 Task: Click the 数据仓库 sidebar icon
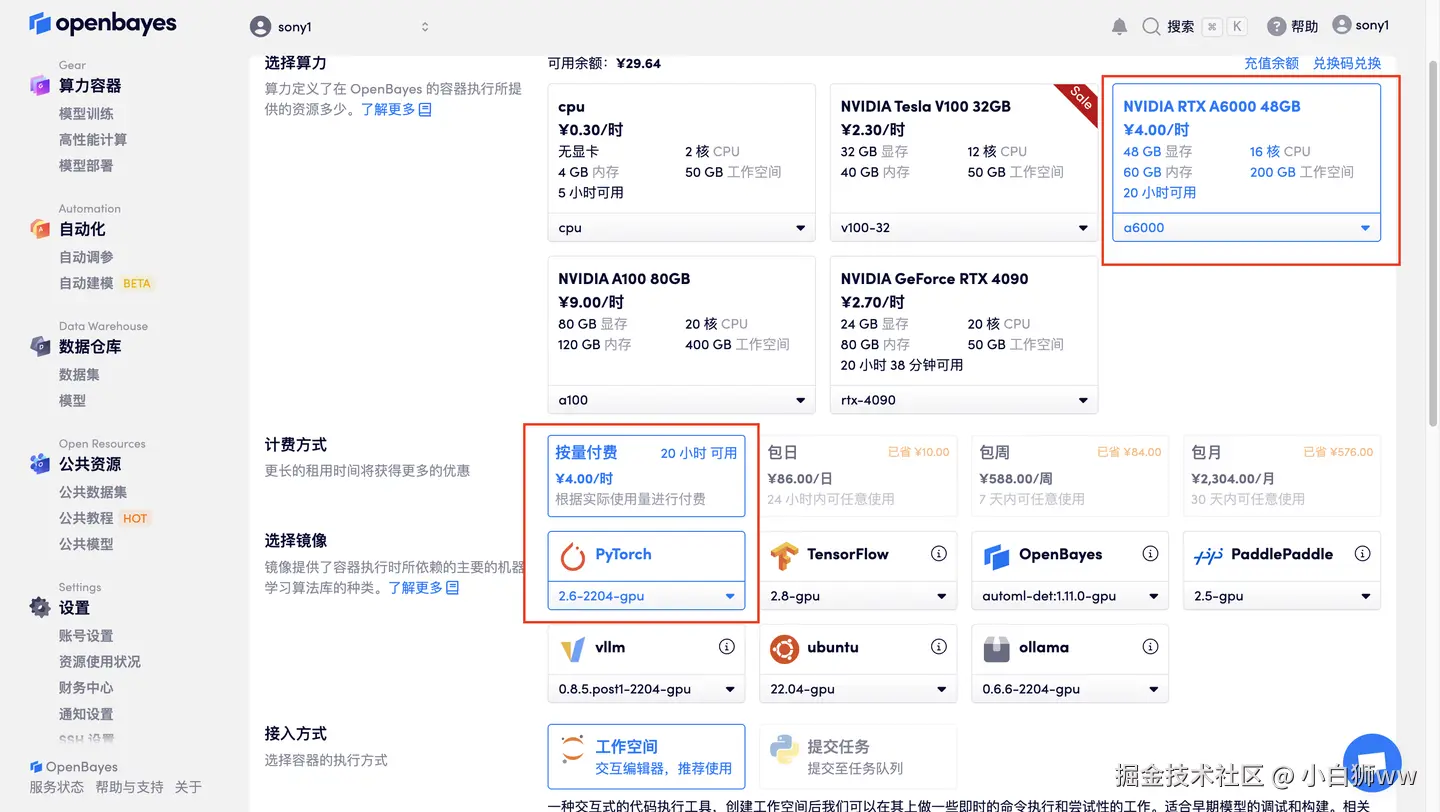[39, 346]
